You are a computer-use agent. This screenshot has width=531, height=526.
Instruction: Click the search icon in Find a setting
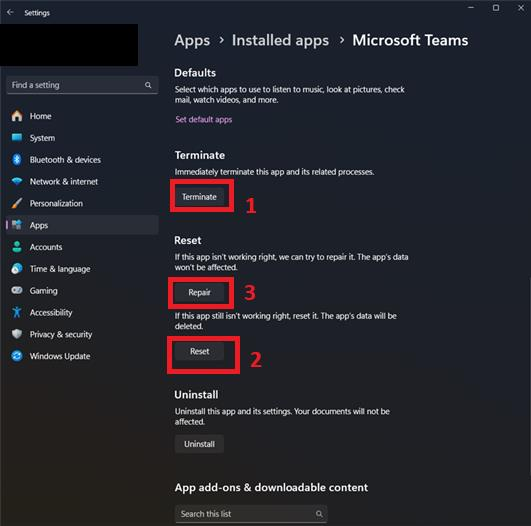click(x=148, y=85)
